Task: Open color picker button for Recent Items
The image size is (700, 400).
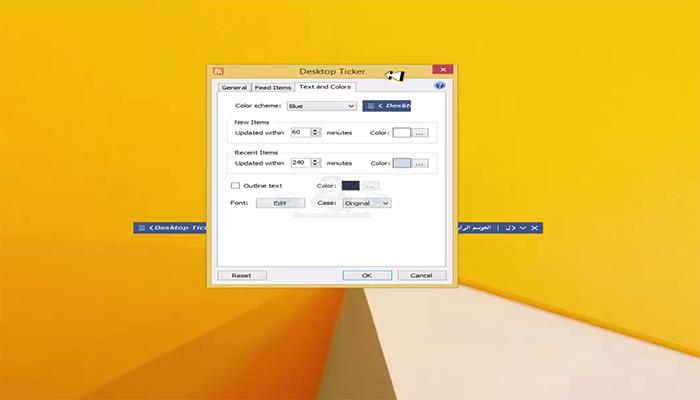Action: [420, 163]
